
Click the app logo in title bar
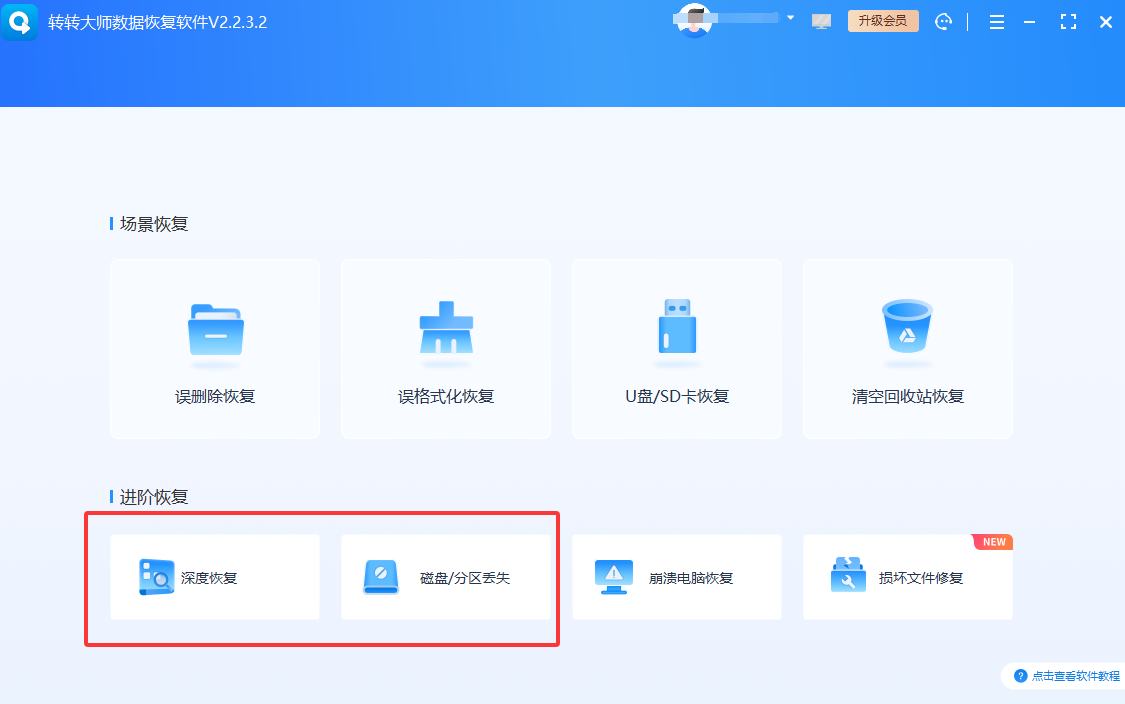[x=19, y=22]
